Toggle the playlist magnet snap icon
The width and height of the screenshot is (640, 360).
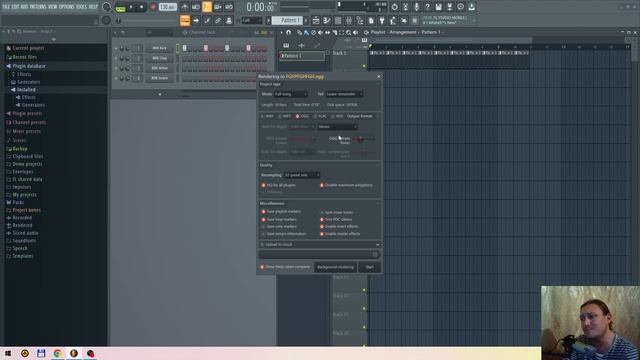point(289,32)
